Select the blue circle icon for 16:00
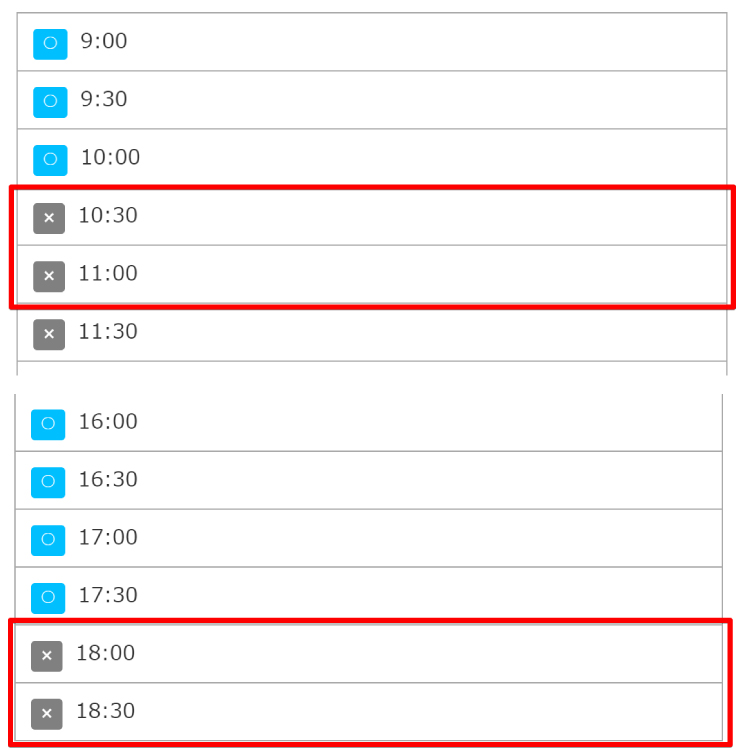Screen dimensions: 740x750 click(48, 424)
